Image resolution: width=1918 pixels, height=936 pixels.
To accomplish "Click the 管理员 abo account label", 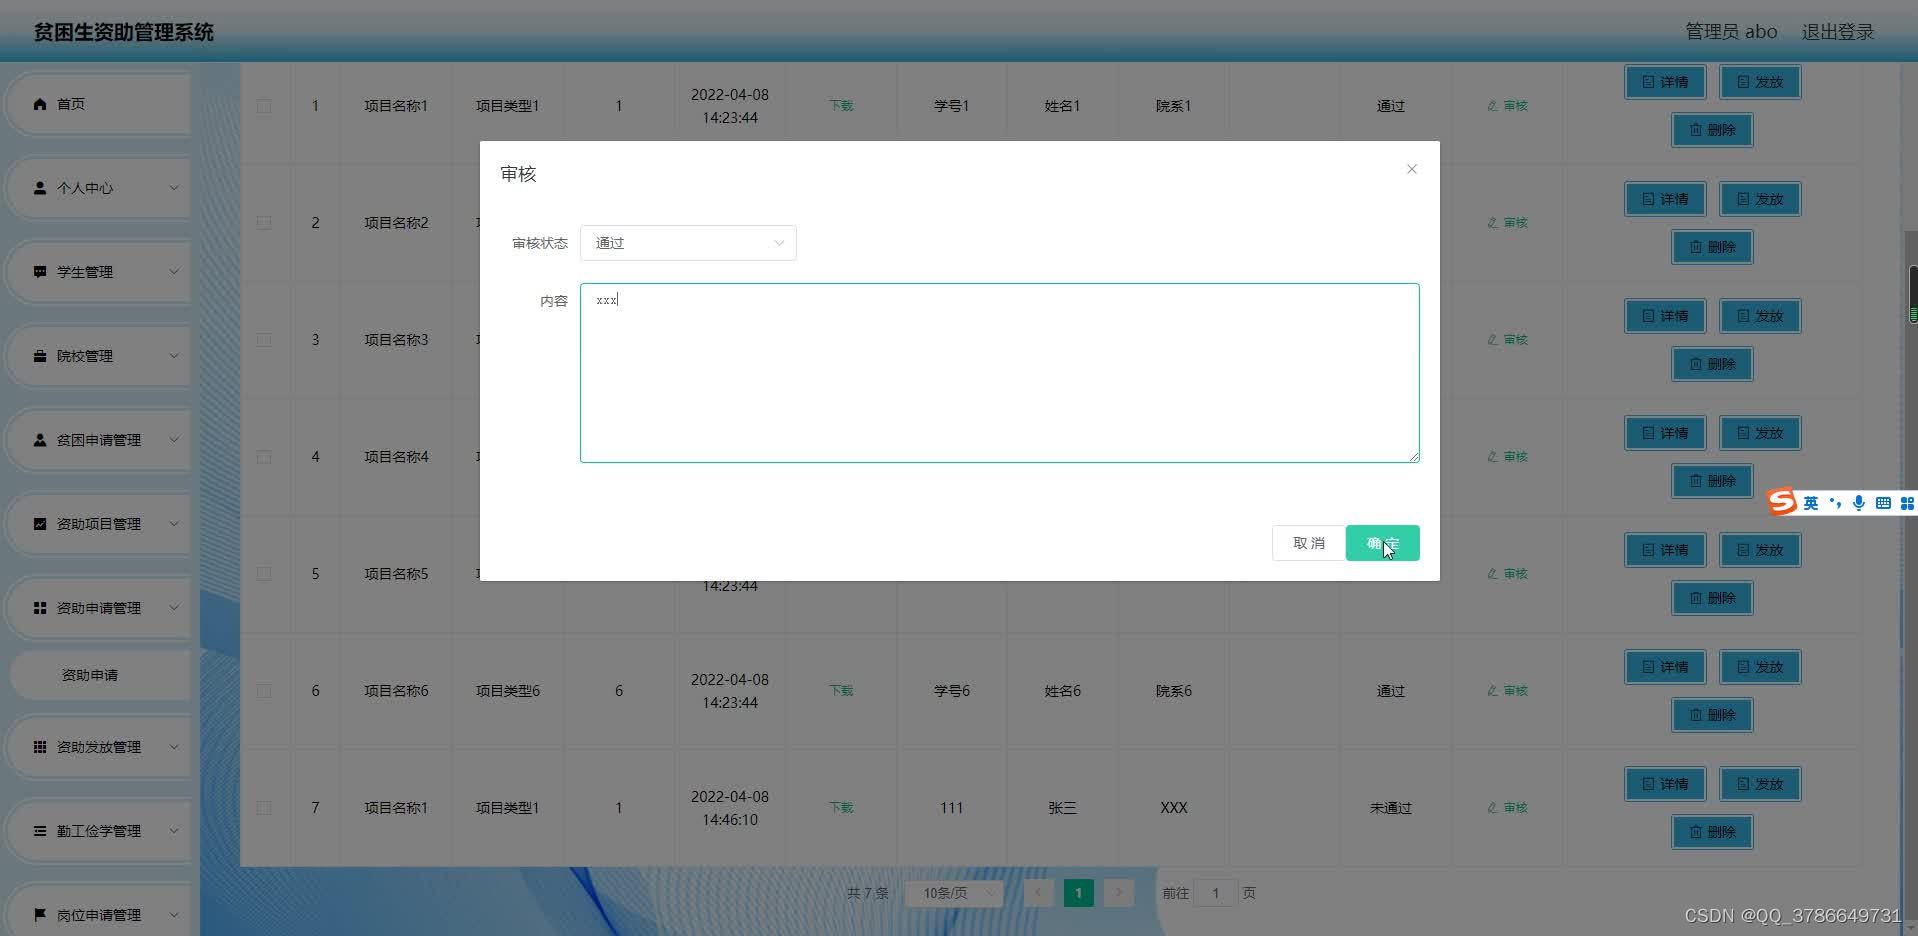I will tap(1731, 32).
